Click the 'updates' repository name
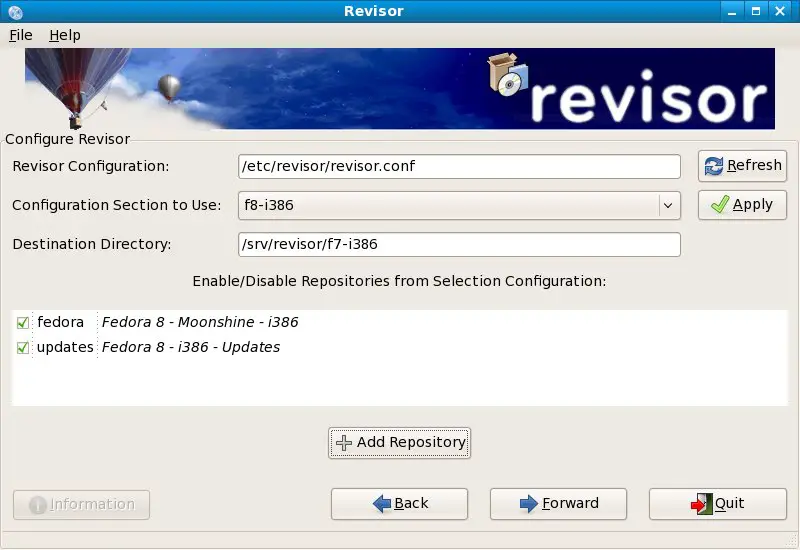The image size is (800, 550). coord(65,347)
